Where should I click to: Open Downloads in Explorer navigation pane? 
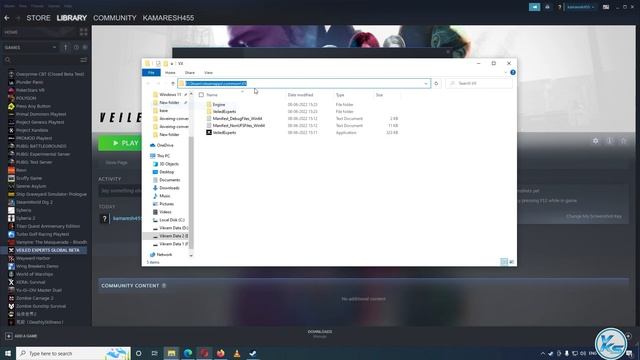point(166,188)
